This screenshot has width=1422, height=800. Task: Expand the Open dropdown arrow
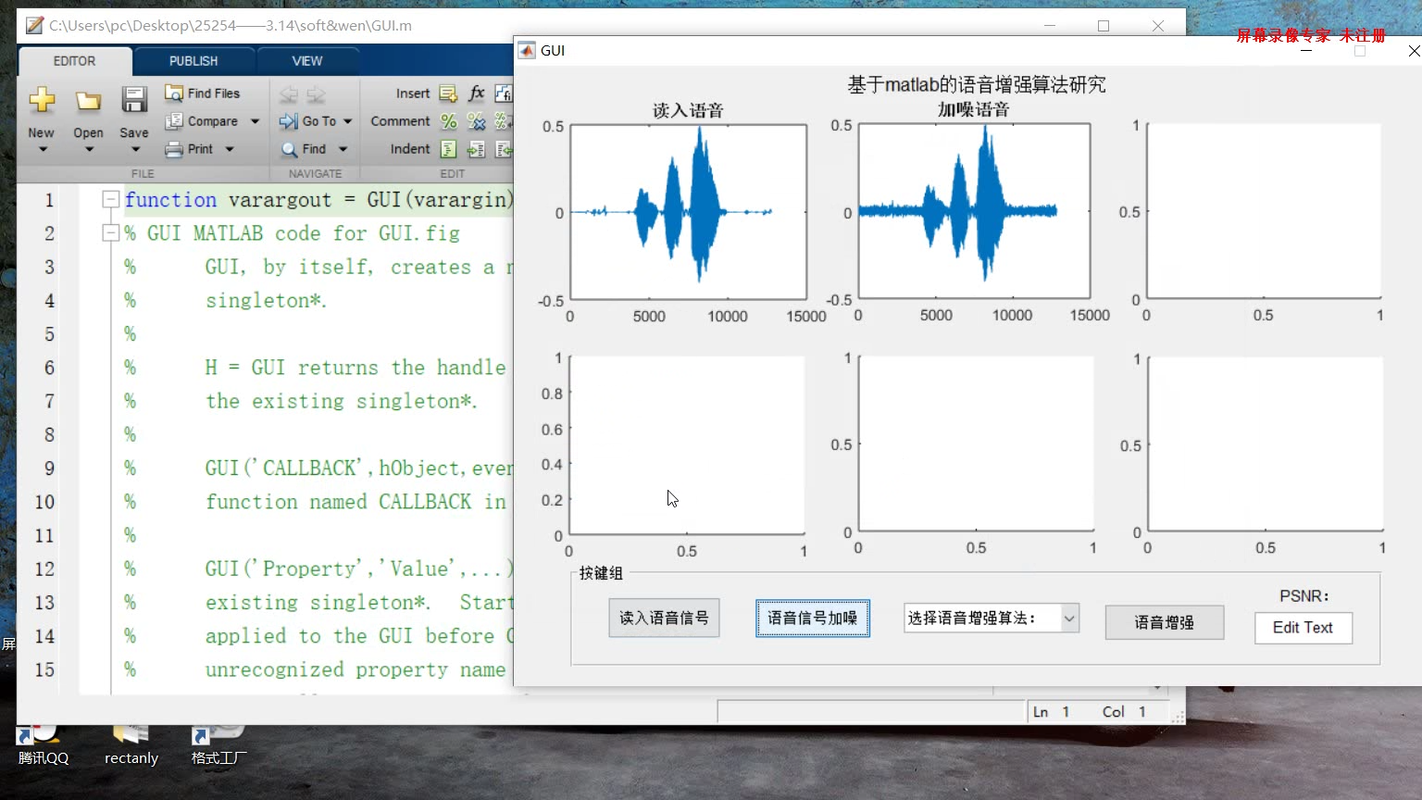click(88, 150)
